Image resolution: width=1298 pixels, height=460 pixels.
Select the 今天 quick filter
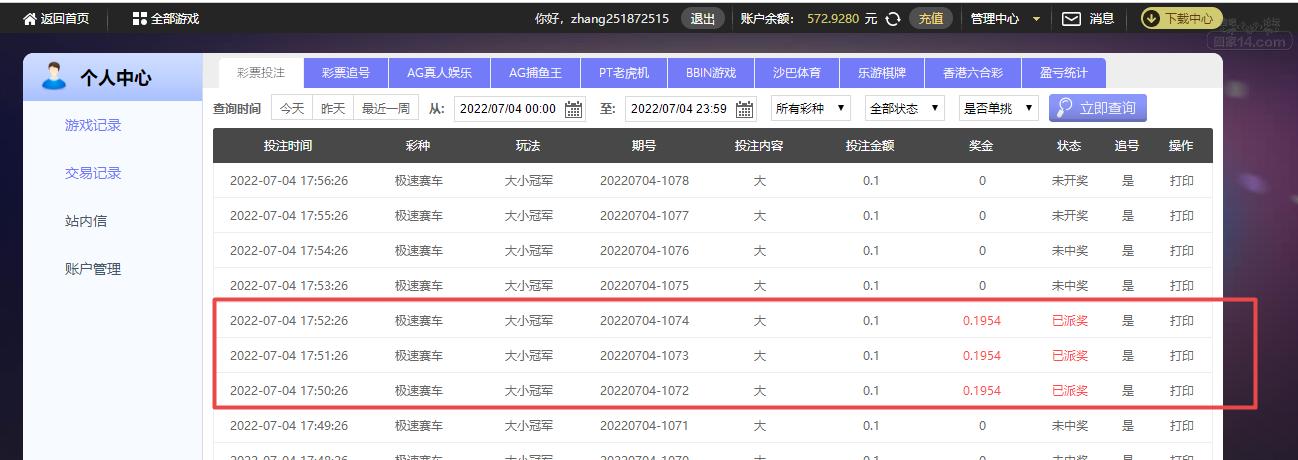292,108
